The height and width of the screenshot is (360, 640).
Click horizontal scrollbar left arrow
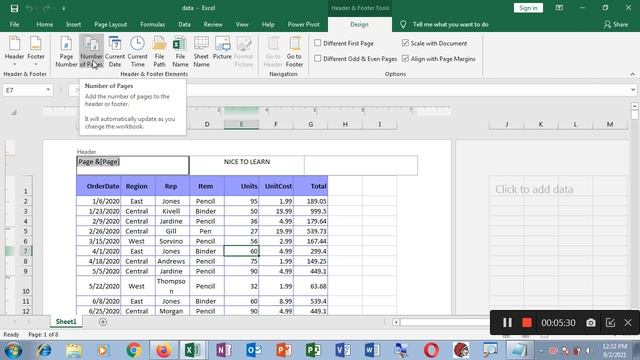click(396, 322)
